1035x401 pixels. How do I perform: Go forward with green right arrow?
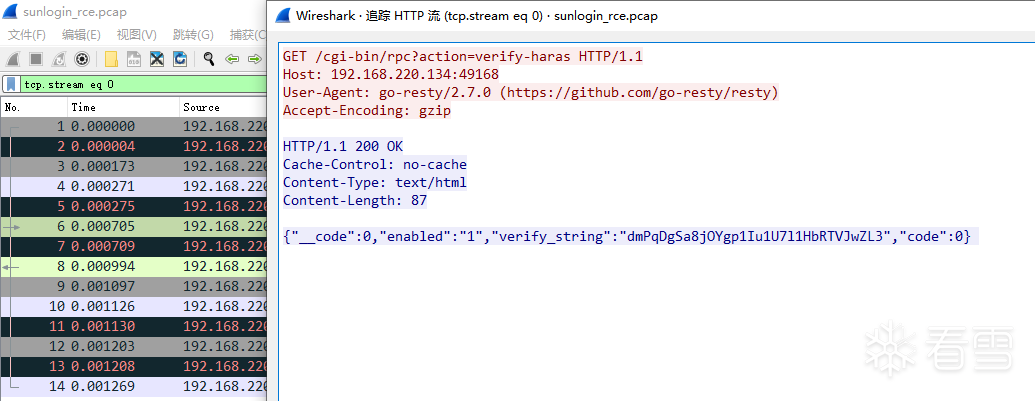(254, 59)
